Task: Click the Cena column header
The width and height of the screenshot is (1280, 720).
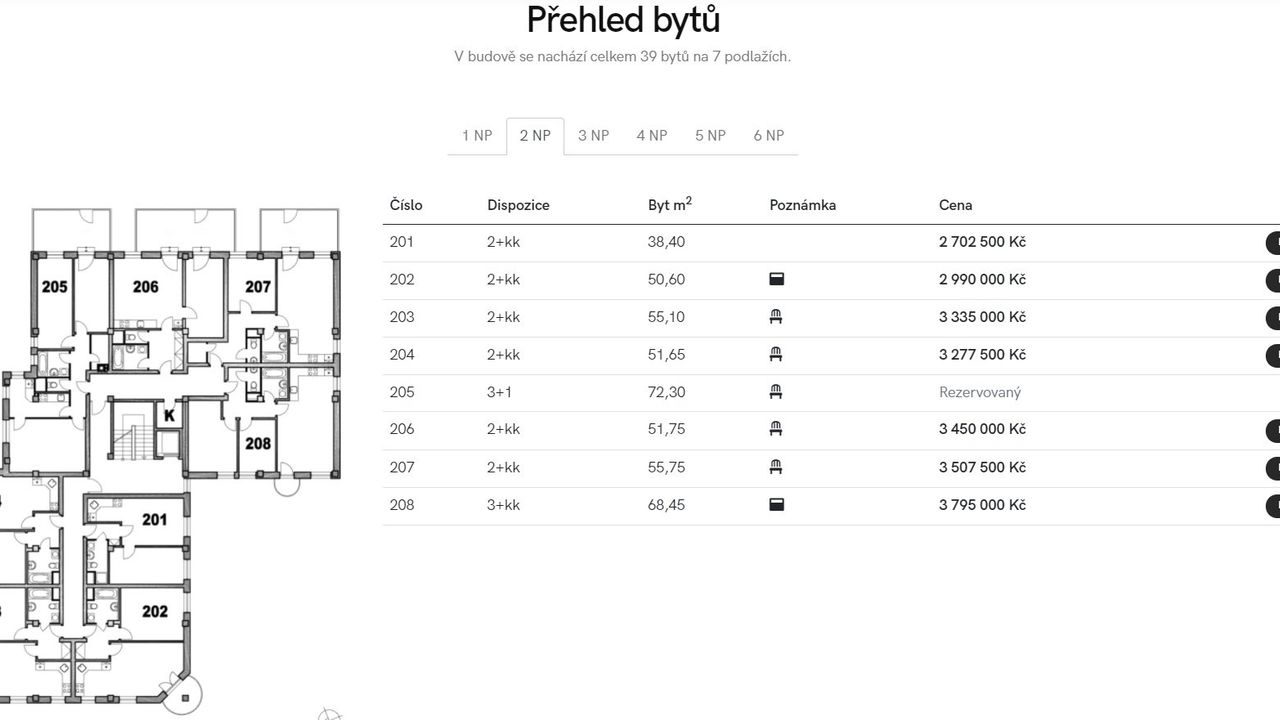Action: point(955,205)
